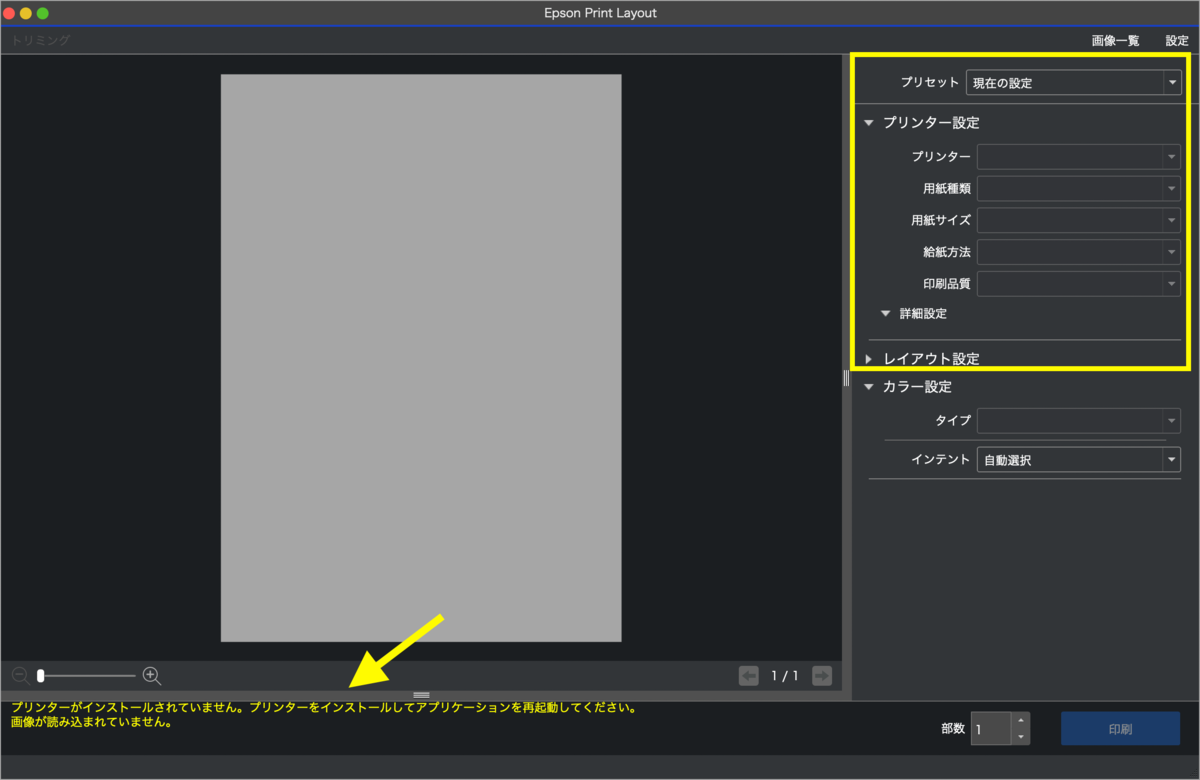
Task: Expand the レイアウト設定 section
Action: 869,359
